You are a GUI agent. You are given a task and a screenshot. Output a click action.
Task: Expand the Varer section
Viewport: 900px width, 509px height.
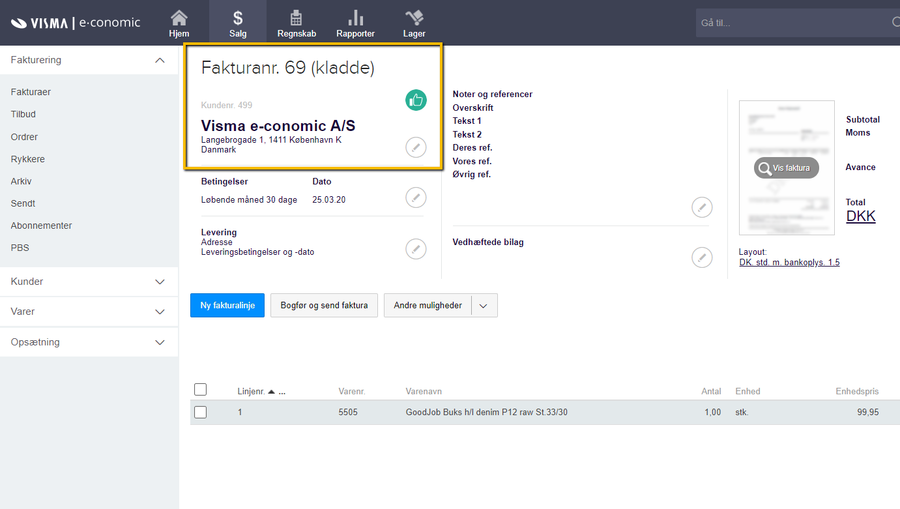(x=160, y=312)
